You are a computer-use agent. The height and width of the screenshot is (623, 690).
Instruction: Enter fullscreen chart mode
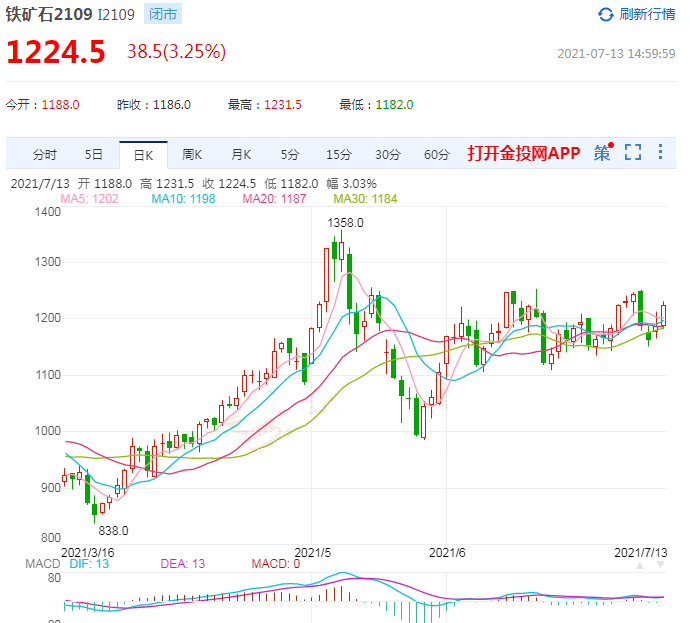point(632,153)
